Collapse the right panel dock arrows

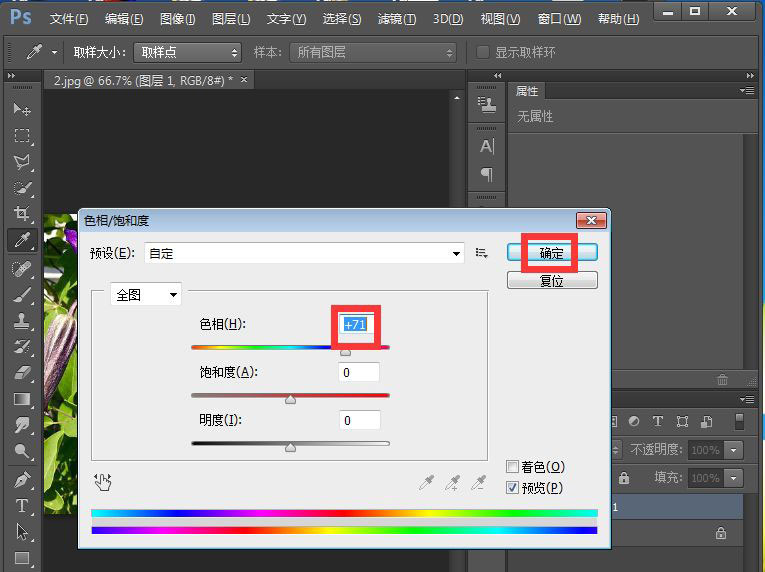click(750, 76)
